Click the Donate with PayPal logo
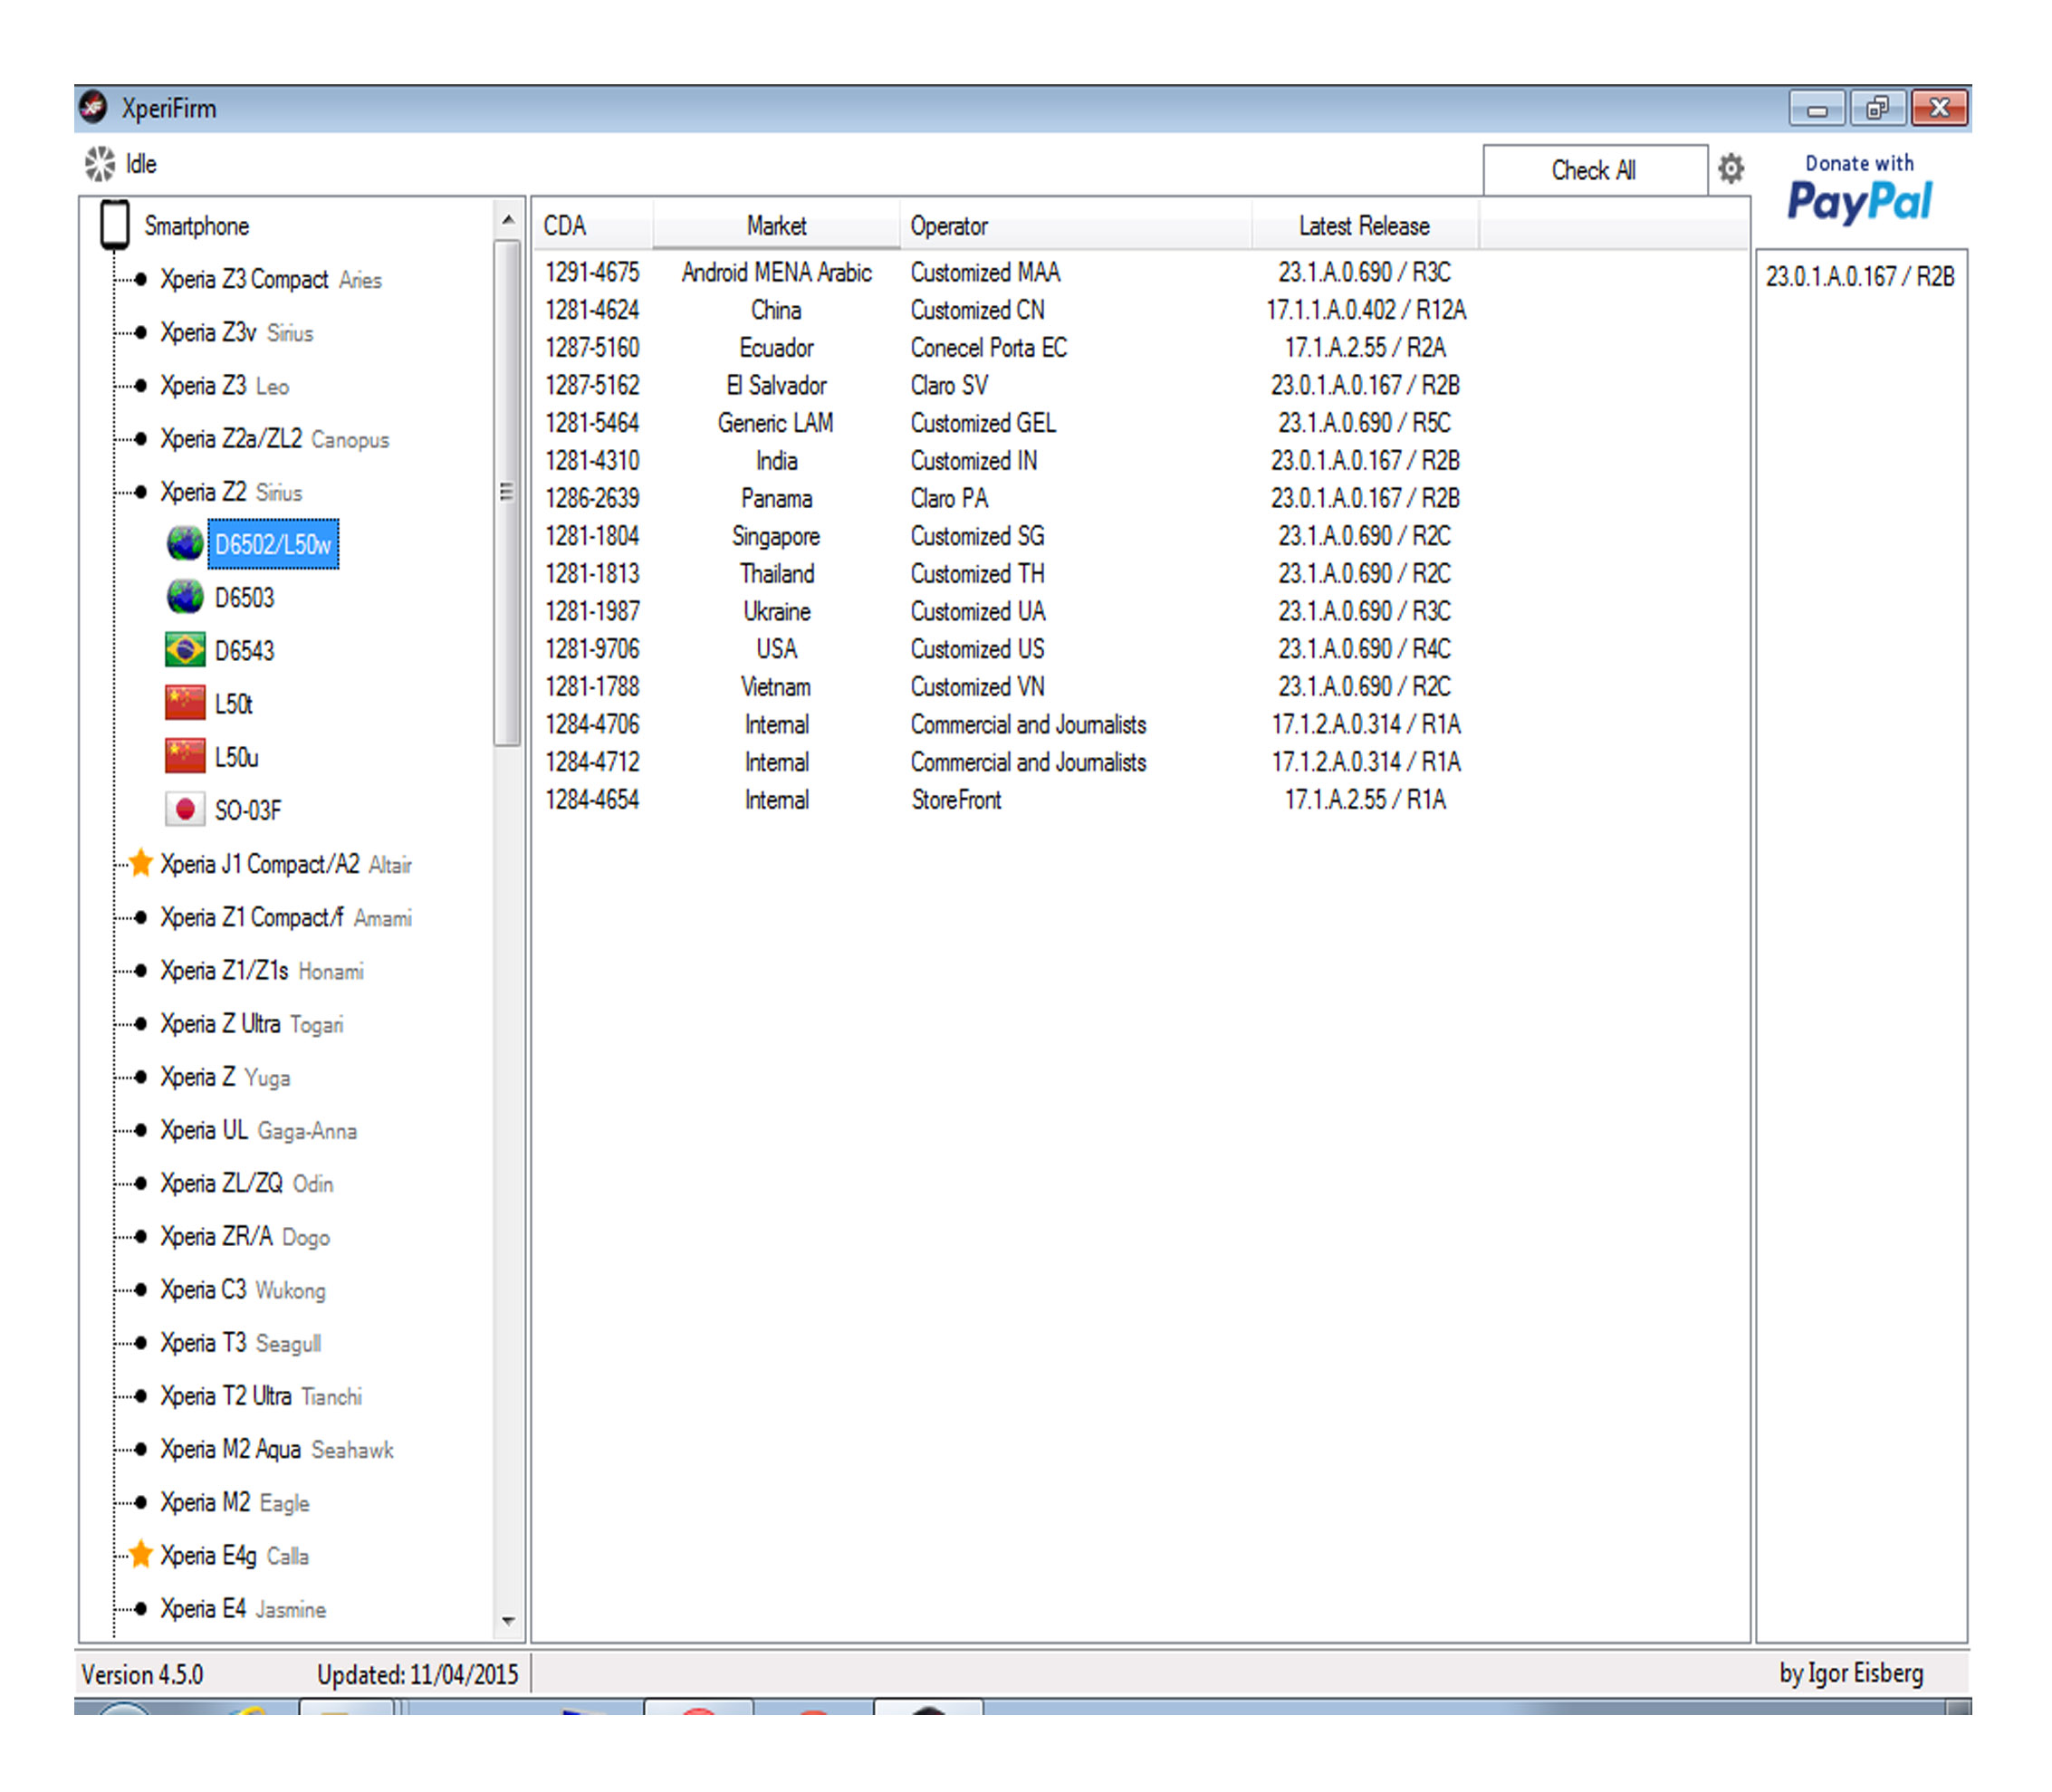 [1859, 190]
